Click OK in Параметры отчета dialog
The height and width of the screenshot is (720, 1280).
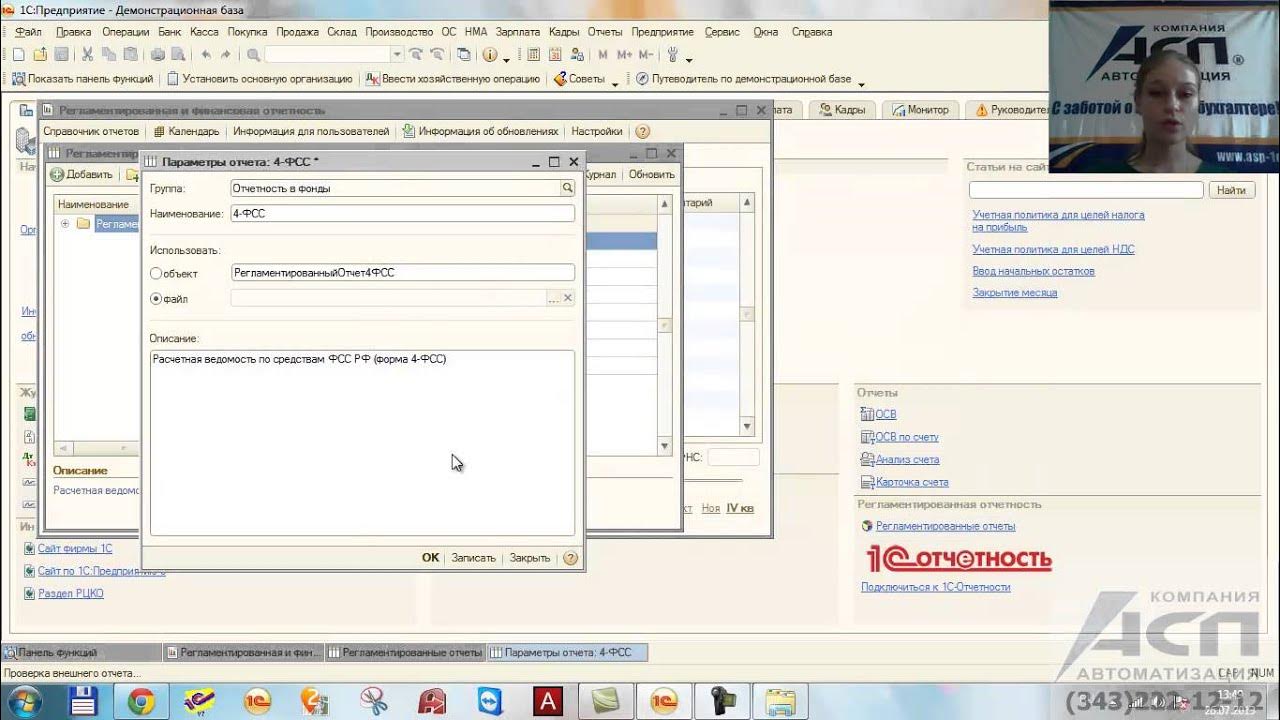click(430, 558)
